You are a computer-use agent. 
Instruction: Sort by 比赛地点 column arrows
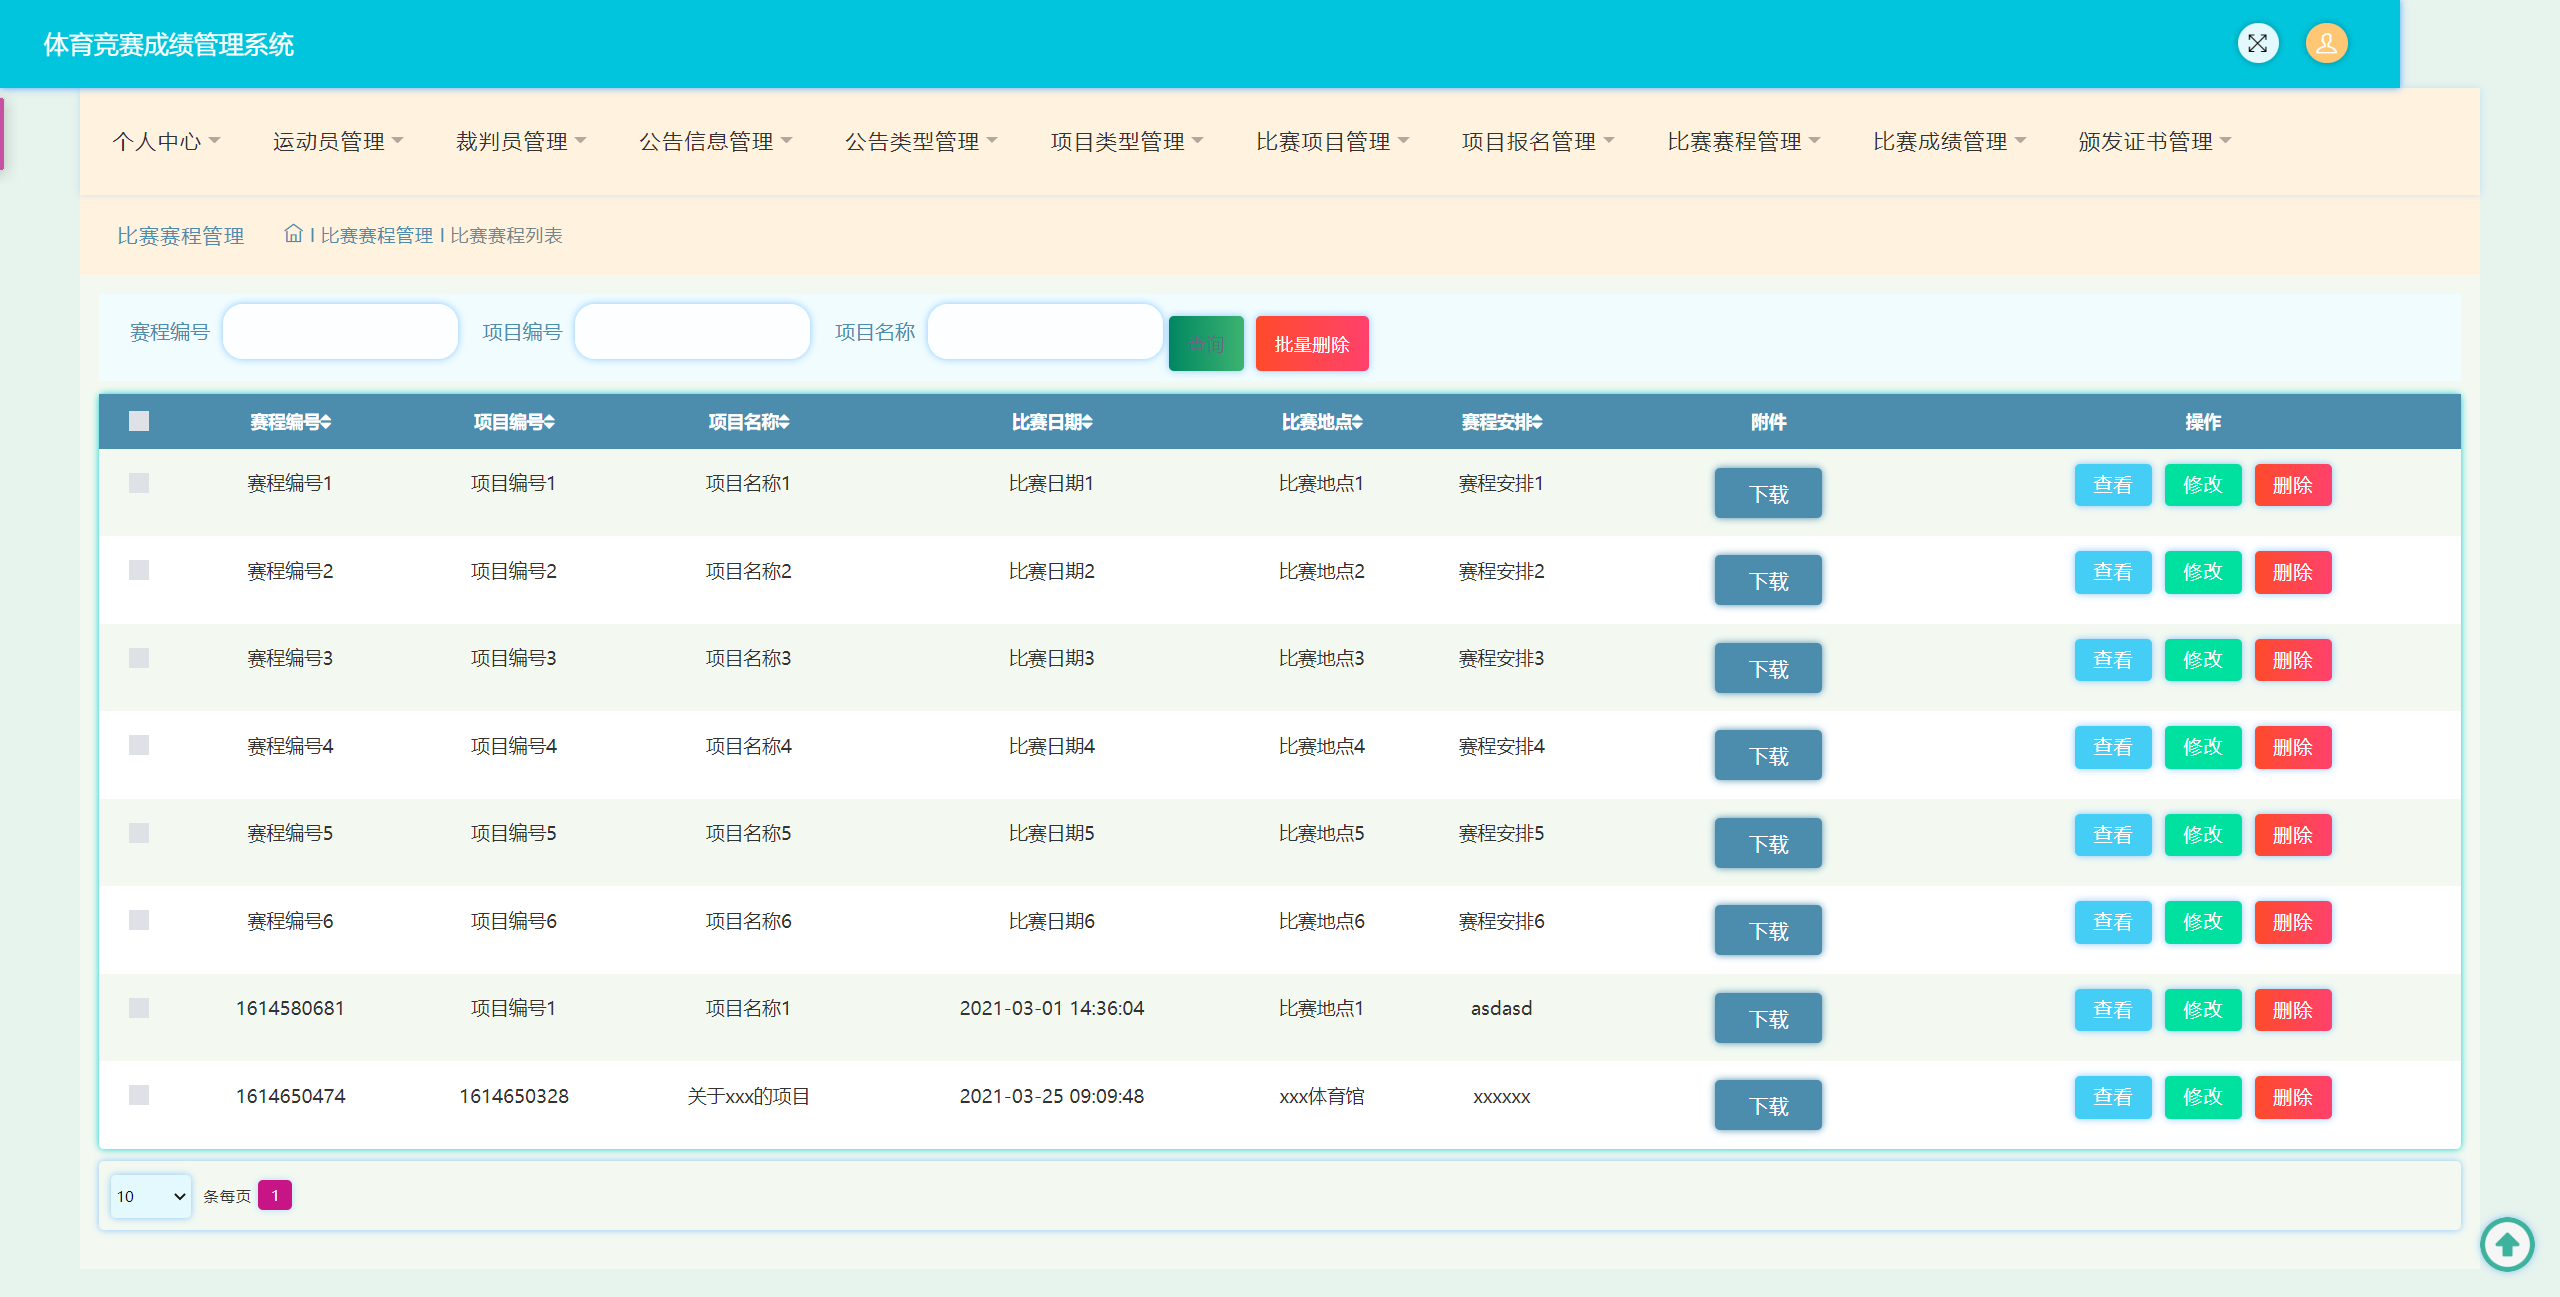pyautogui.click(x=1358, y=422)
